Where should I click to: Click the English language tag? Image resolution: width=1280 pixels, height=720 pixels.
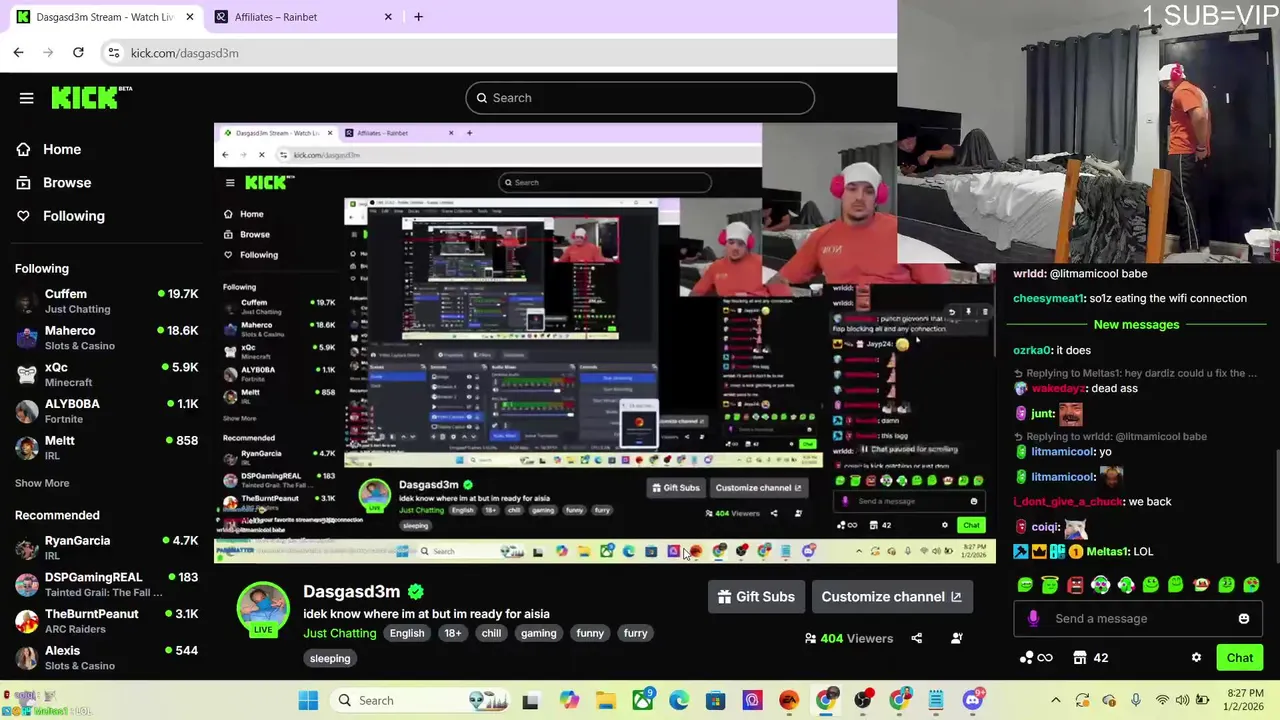(x=407, y=633)
